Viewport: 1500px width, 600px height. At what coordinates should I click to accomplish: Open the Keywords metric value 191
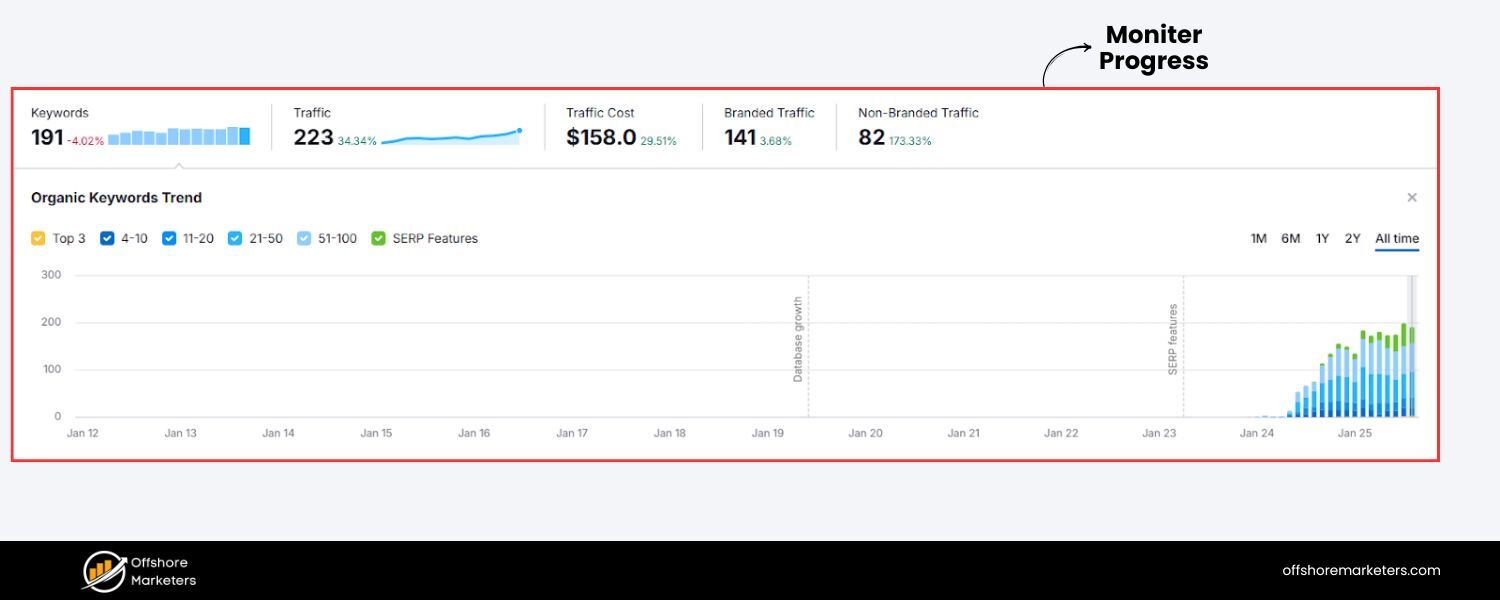click(47, 138)
